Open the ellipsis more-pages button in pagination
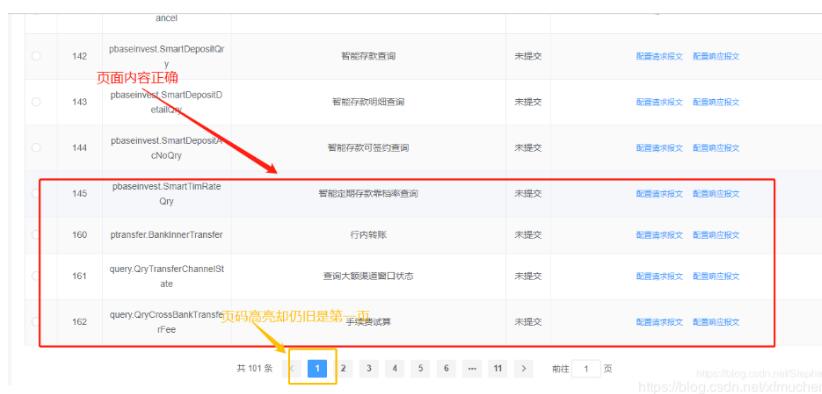This screenshot has height=394, width=822. pyautogui.click(x=472, y=369)
